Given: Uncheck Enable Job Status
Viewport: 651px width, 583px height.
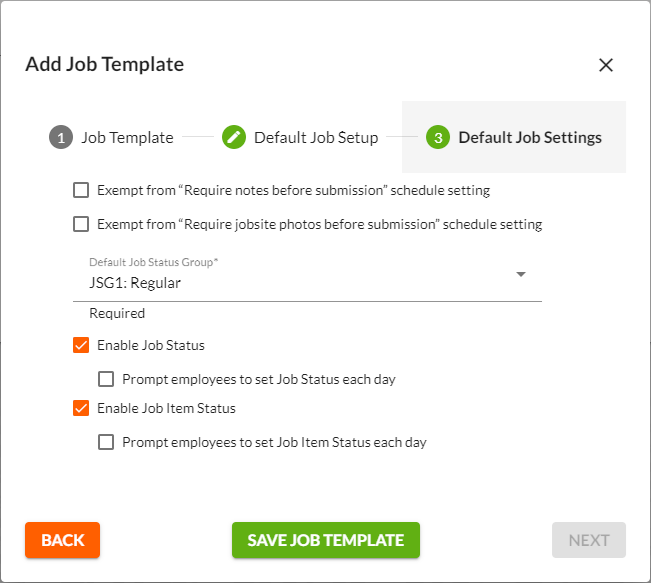Looking at the screenshot, I should (x=81, y=346).
